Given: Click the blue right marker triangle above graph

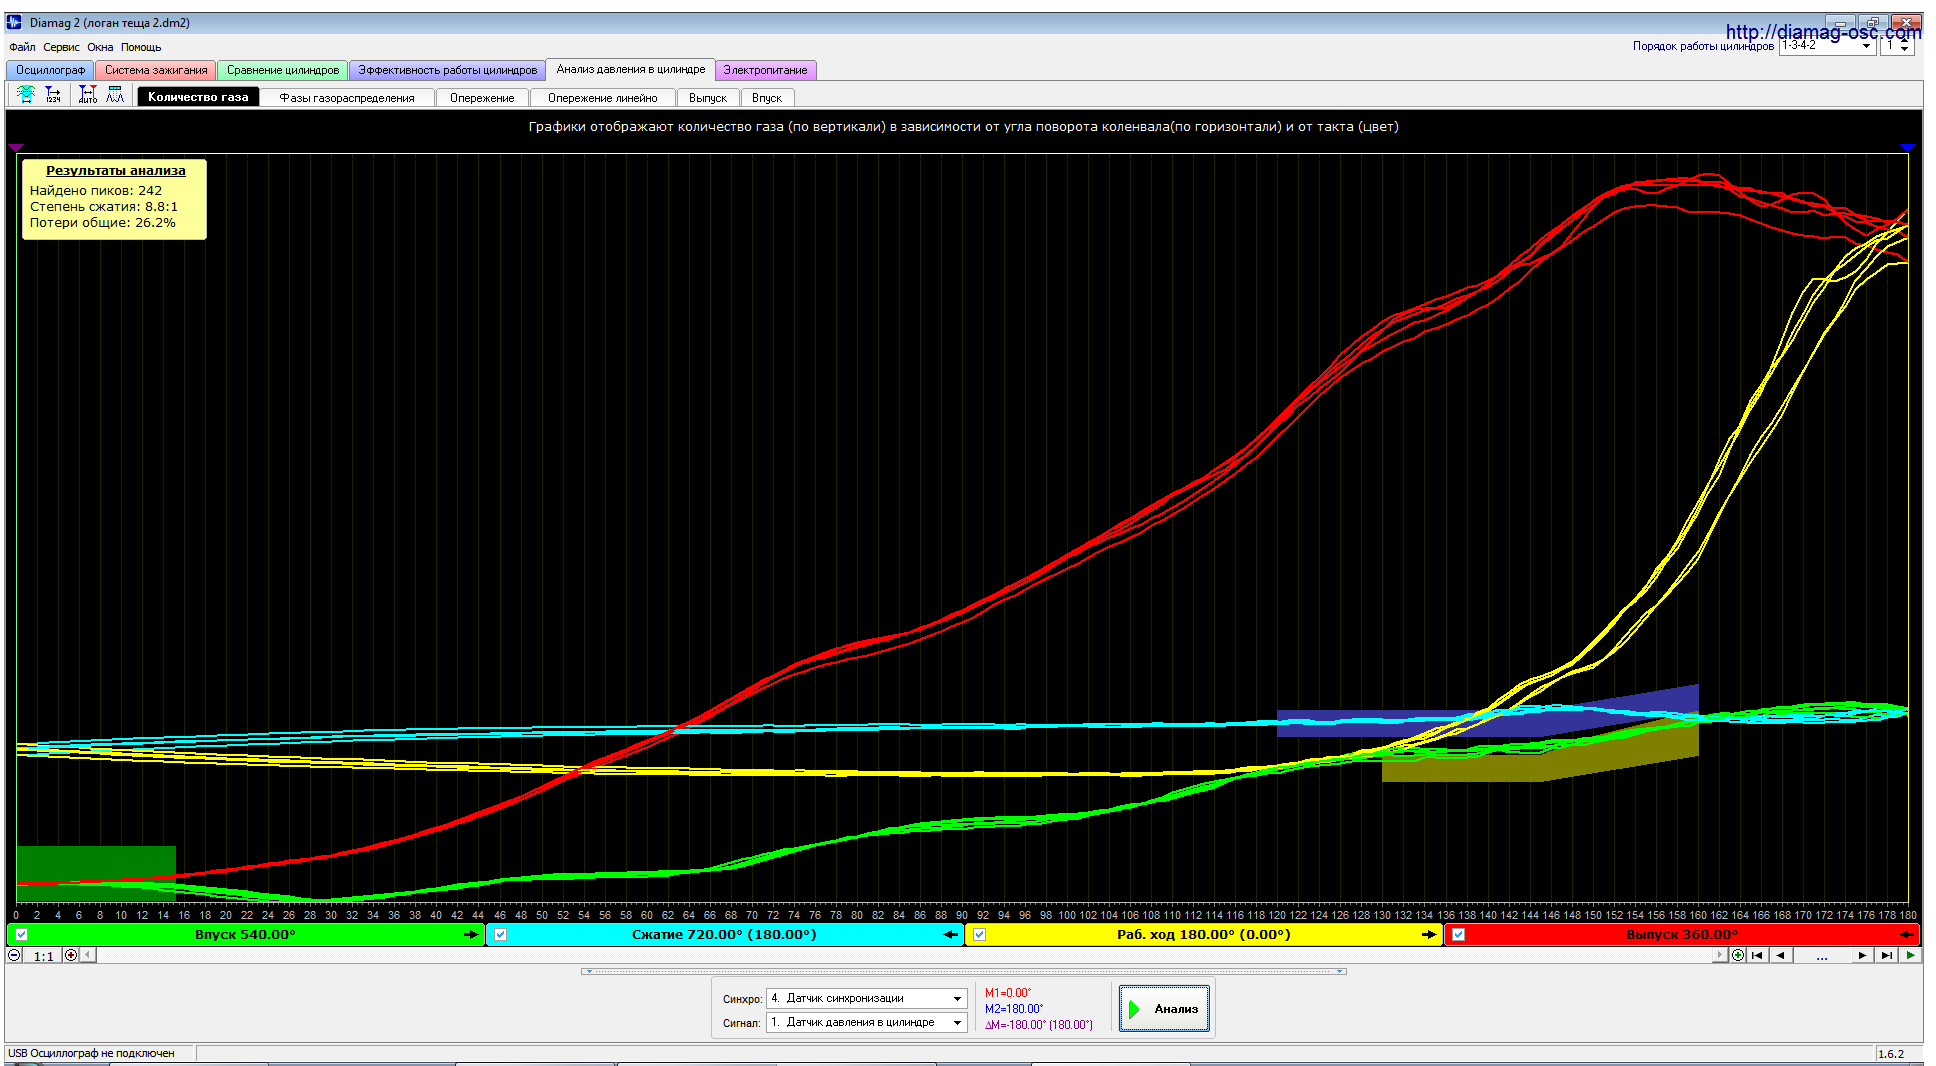Looking at the screenshot, I should [1908, 148].
